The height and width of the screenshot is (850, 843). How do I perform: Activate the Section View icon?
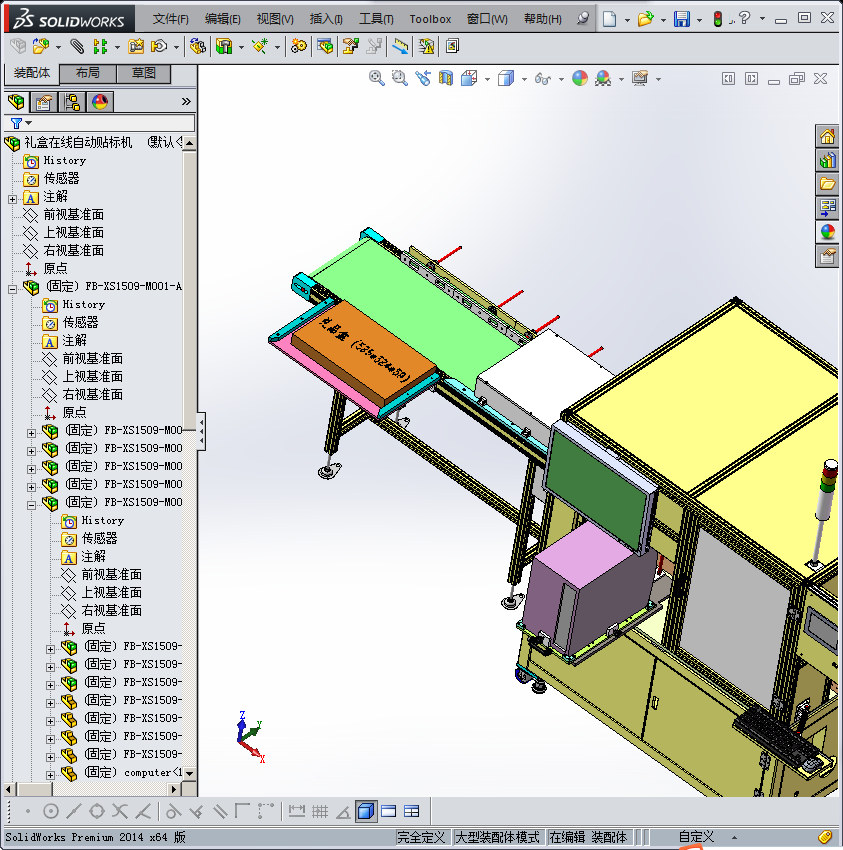(446, 79)
